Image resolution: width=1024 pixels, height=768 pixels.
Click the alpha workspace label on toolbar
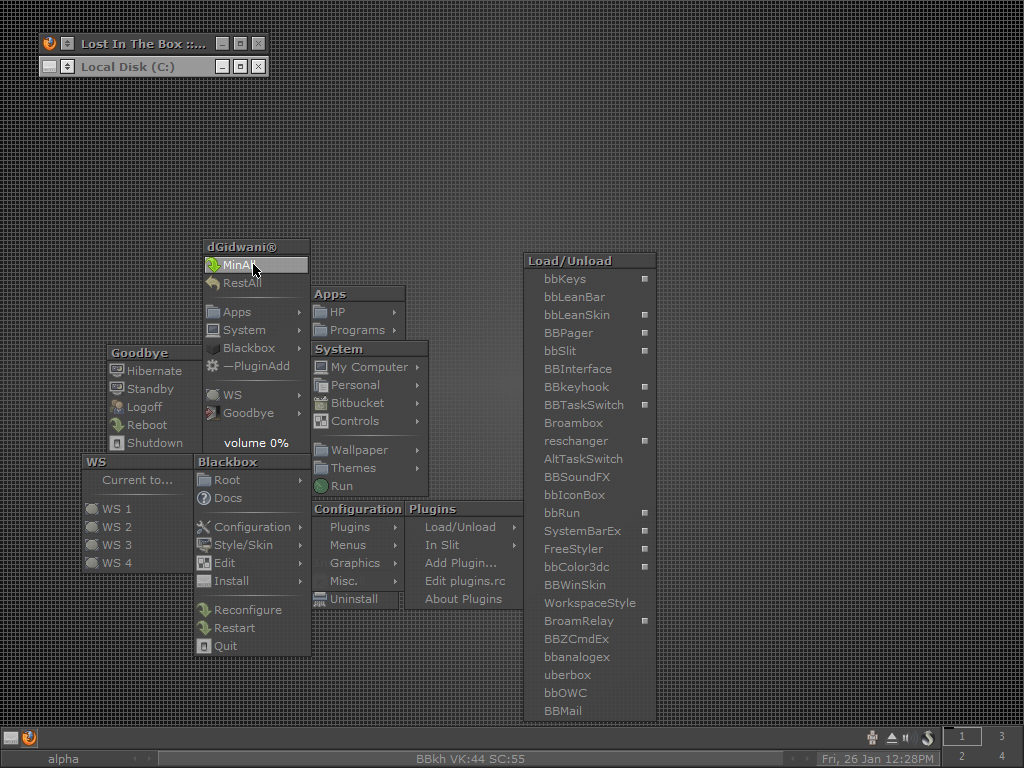[63, 759]
